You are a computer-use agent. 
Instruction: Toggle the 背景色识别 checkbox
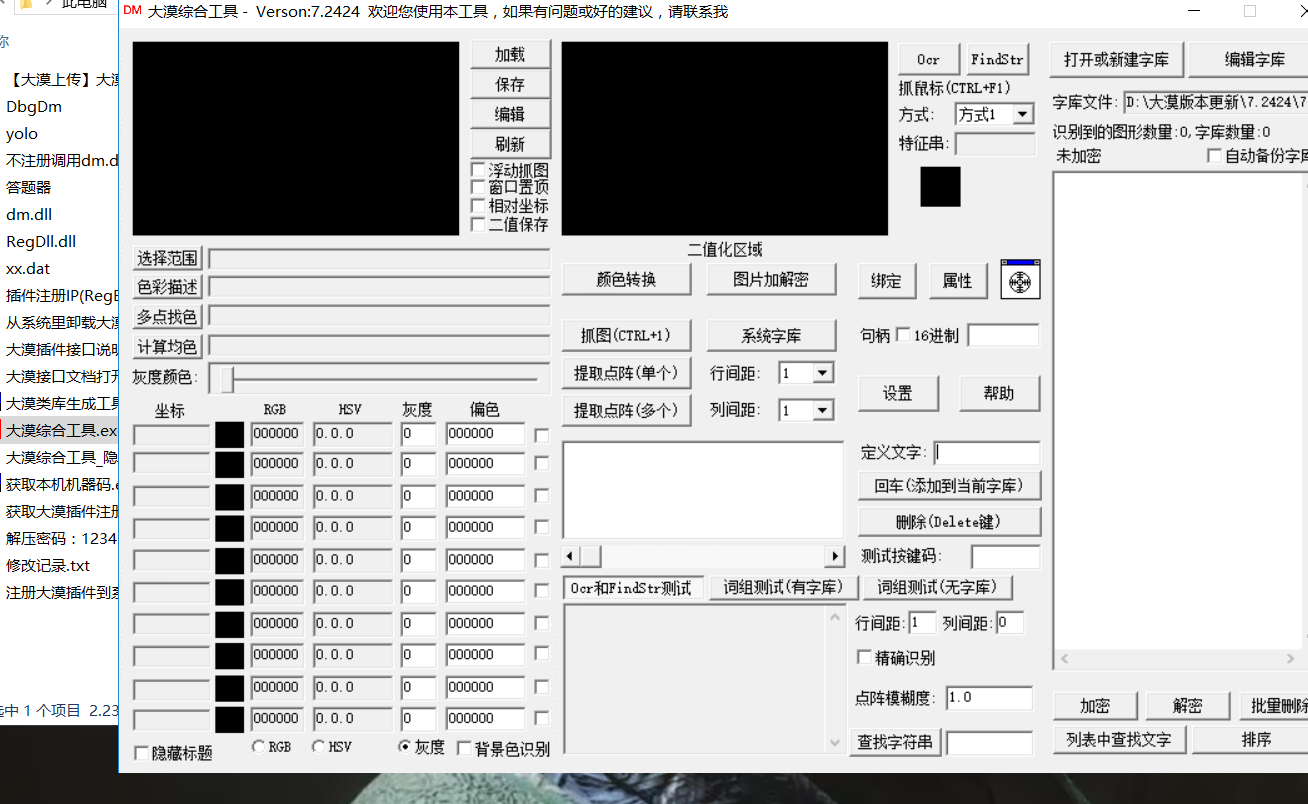pyautogui.click(x=464, y=748)
